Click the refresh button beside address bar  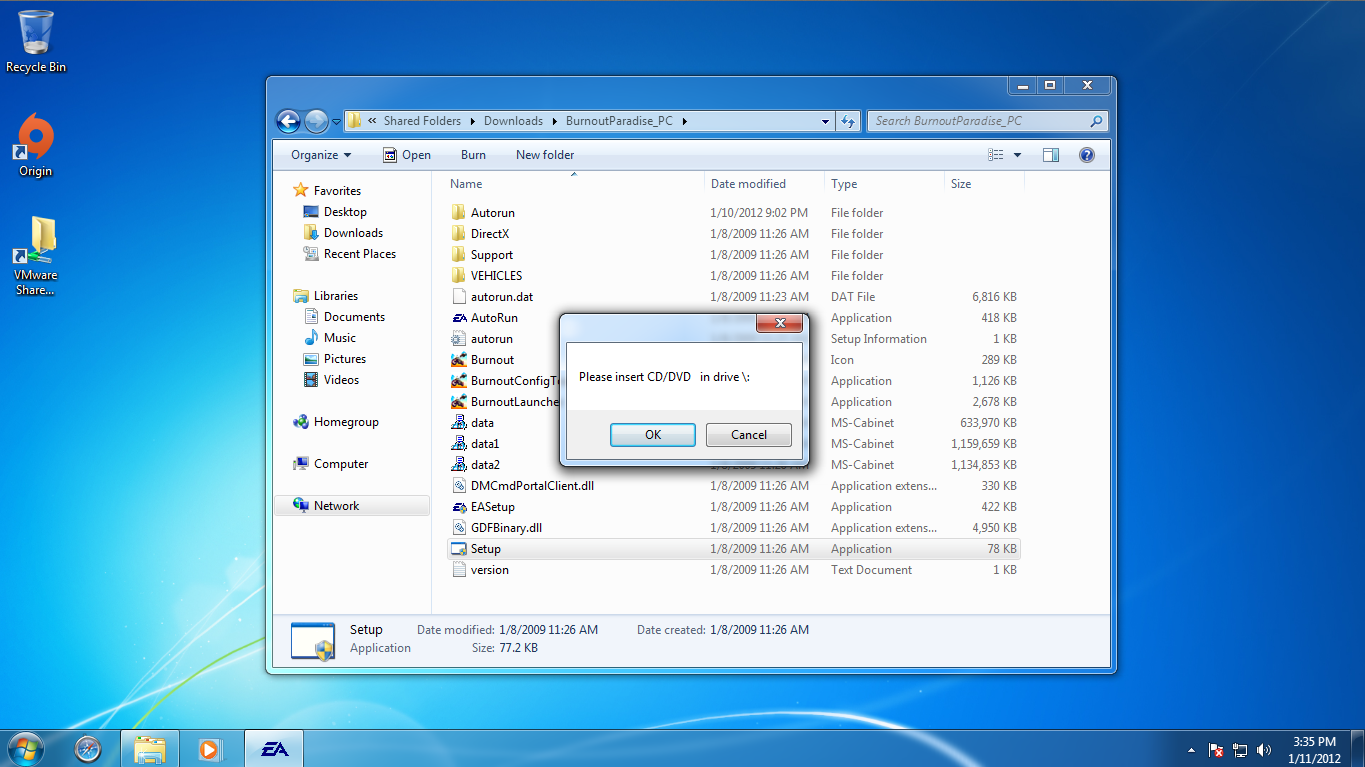(x=848, y=121)
